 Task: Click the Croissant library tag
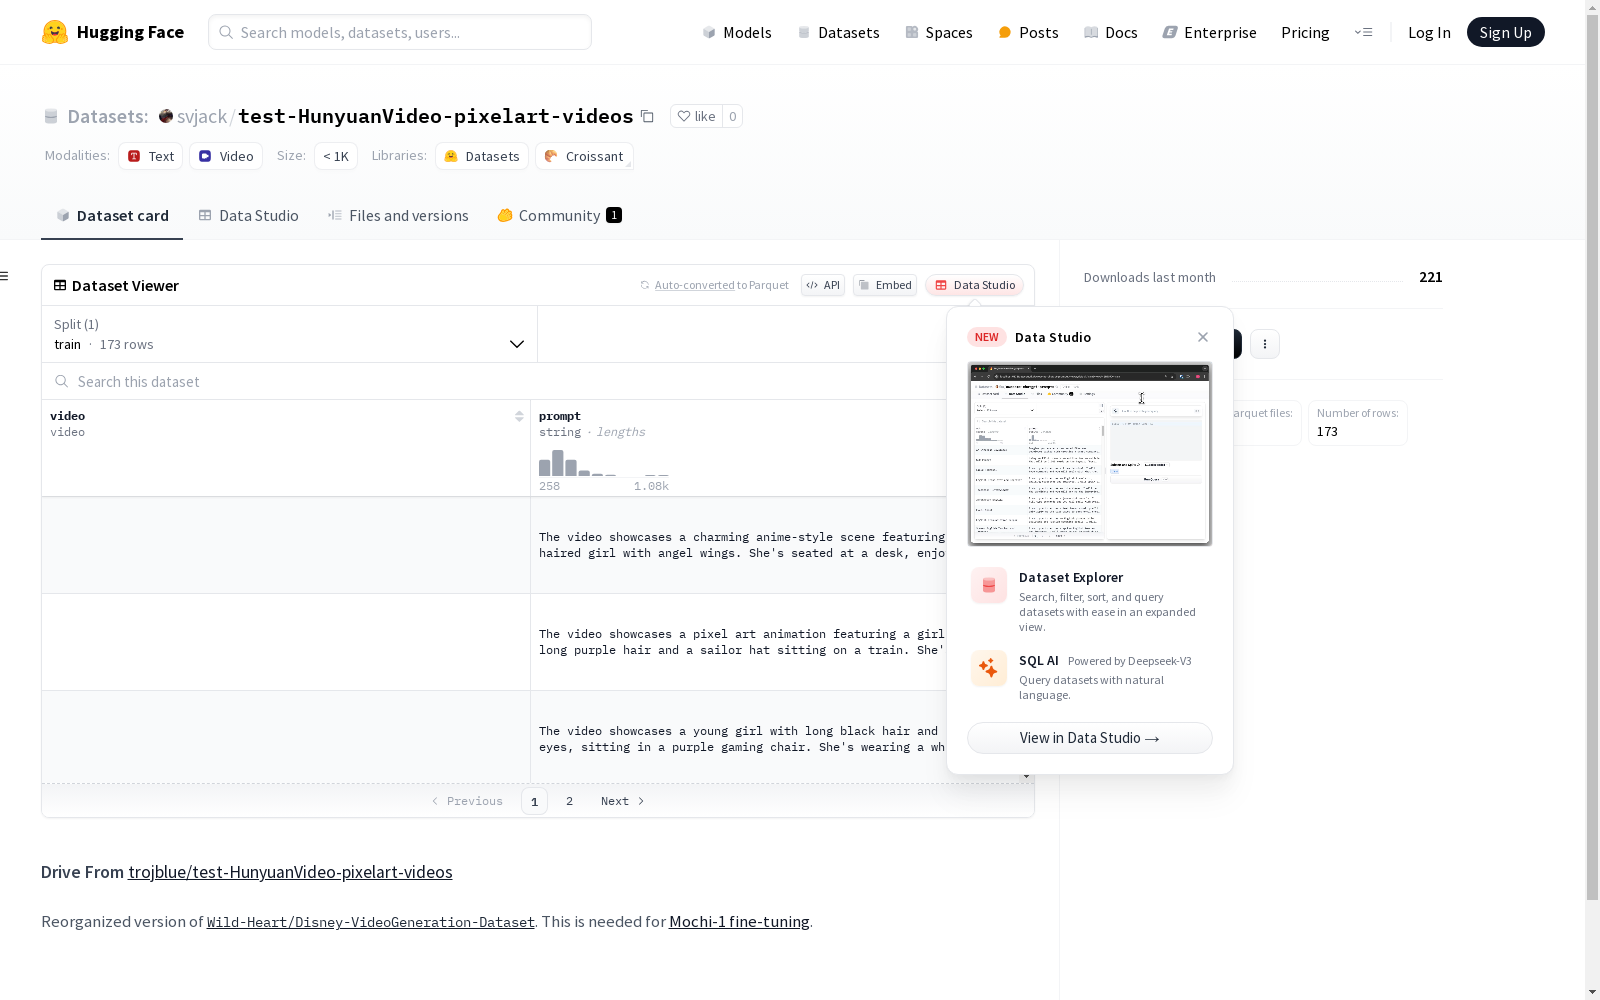point(584,156)
